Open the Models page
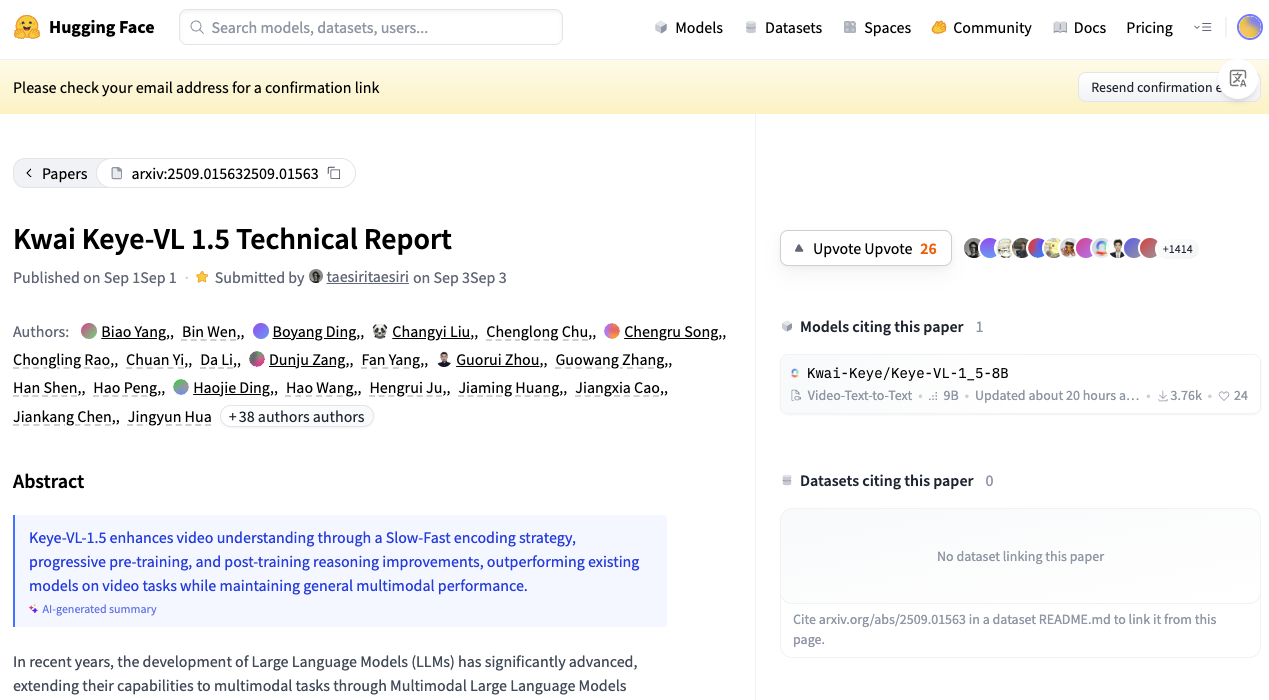This screenshot has width=1269, height=700. (688, 27)
